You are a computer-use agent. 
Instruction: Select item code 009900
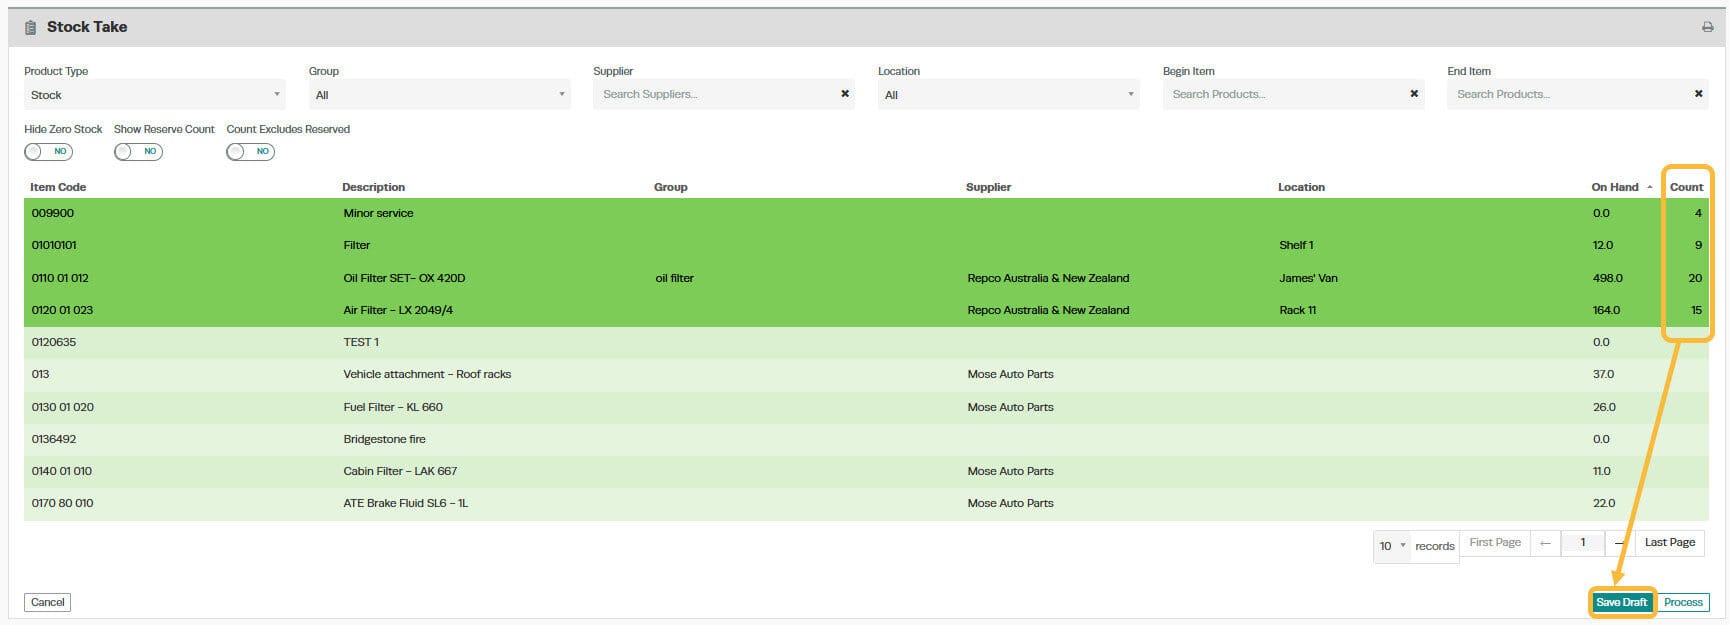52,213
